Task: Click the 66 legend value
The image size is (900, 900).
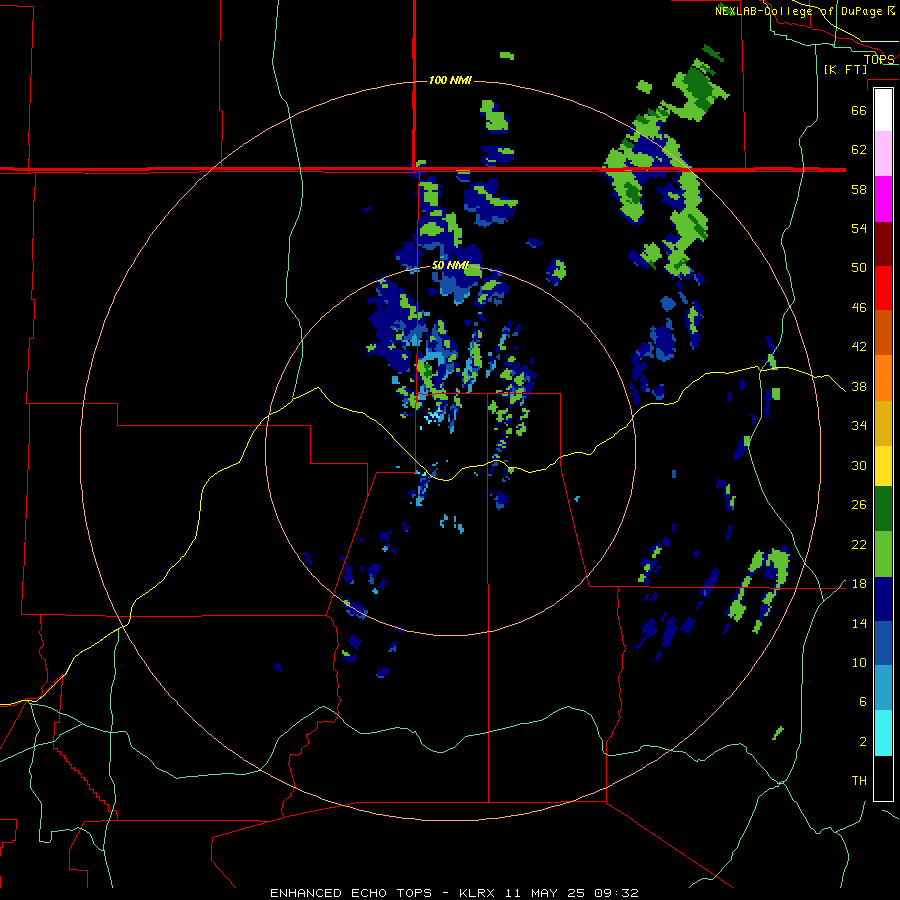Action: (x=859, y=110)
